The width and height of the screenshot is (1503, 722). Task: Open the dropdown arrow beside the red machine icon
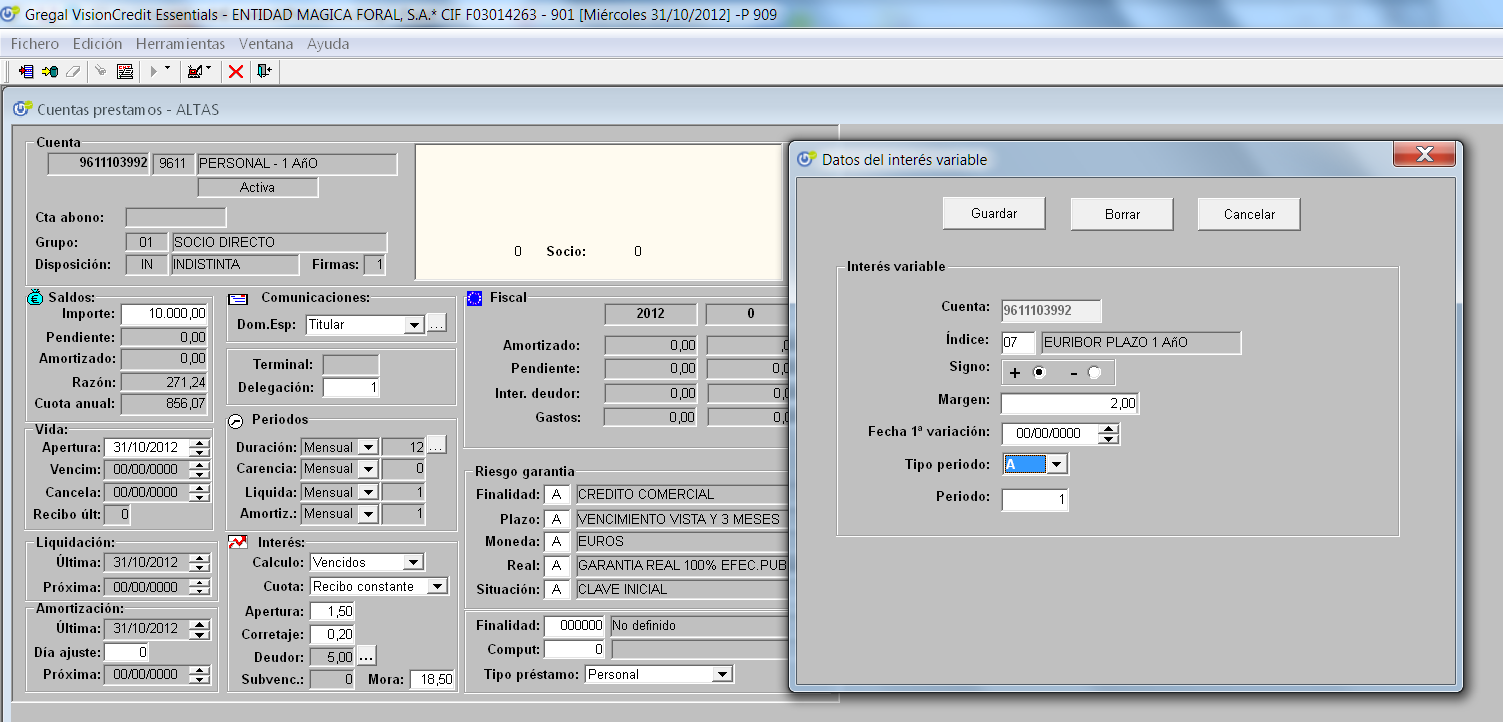pos(208,69)
